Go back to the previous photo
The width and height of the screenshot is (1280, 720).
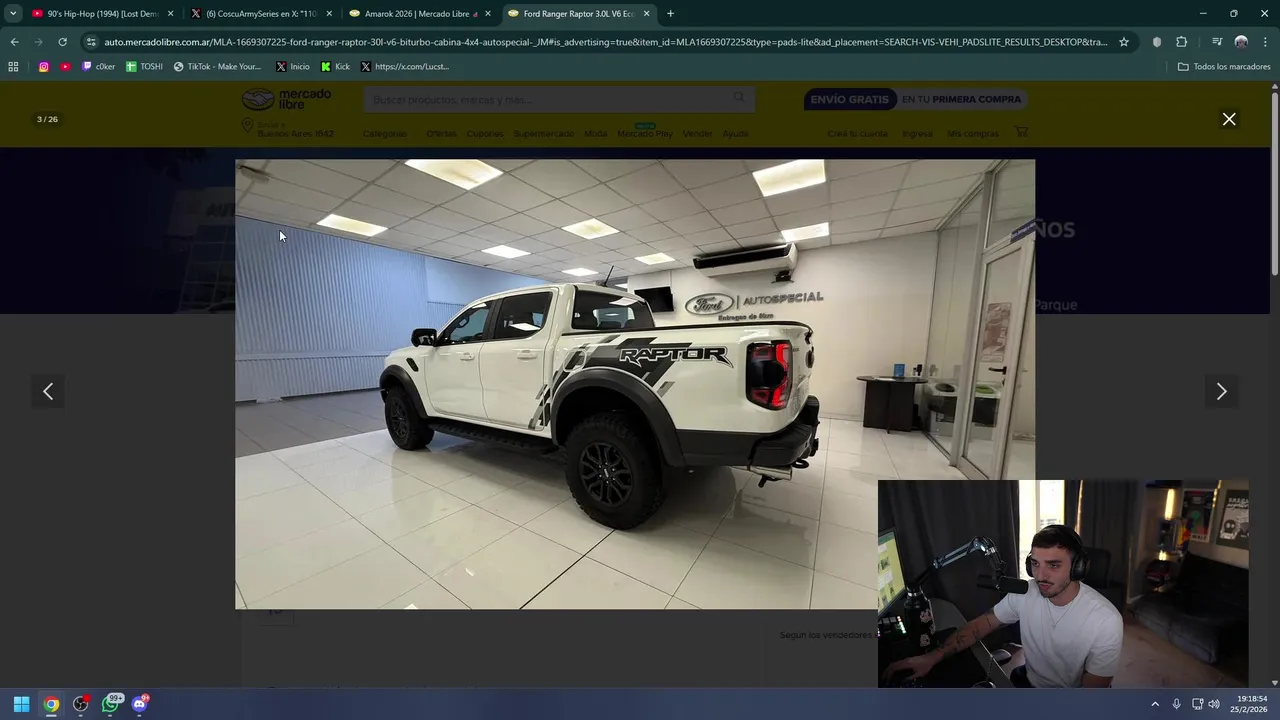48,392
